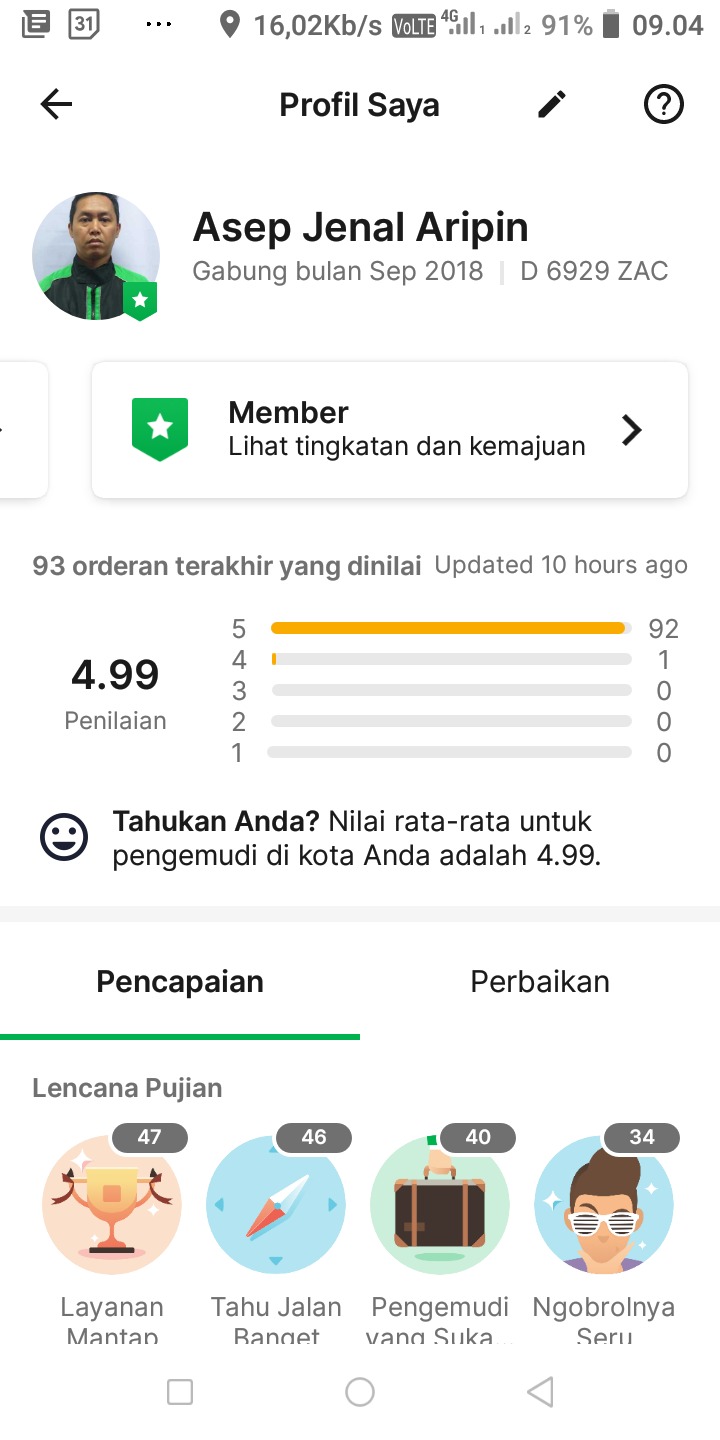The height and width of the screenshot is (1440, 720).
Task: Tap the Ngobrolnya Seru sunglasses badge
Action: [604, 1203]
